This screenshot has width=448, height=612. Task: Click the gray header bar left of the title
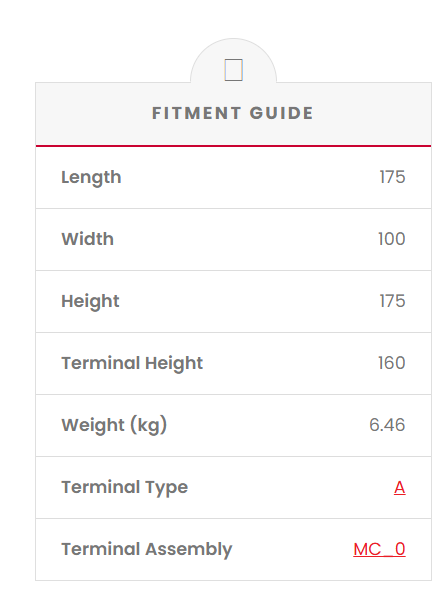(x=94, y=114)
